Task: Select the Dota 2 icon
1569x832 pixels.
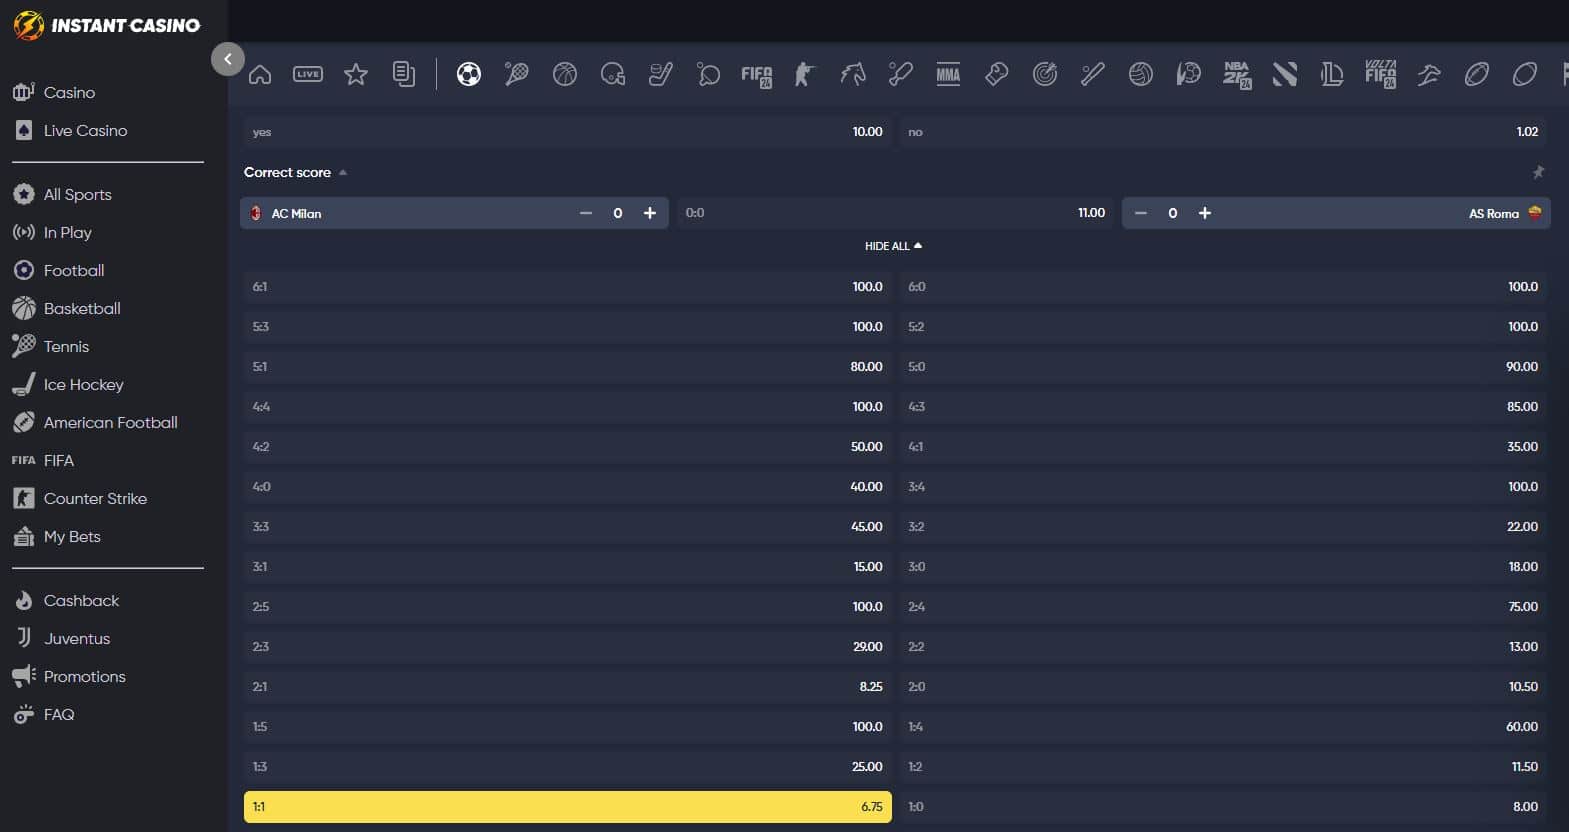Action: click(x=1285, y=74)
